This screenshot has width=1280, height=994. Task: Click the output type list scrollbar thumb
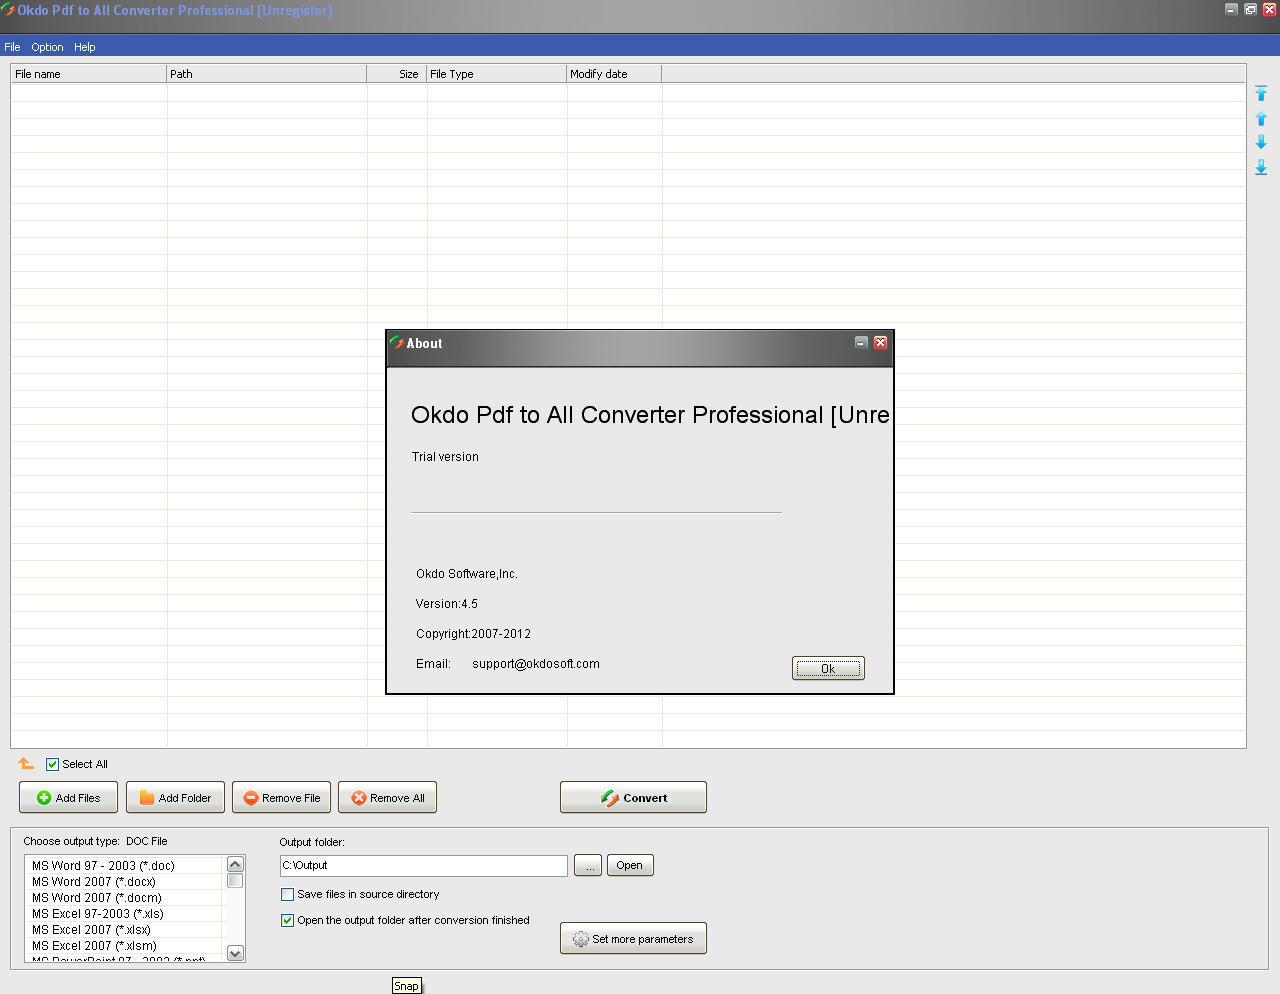(x=235, y=881)
